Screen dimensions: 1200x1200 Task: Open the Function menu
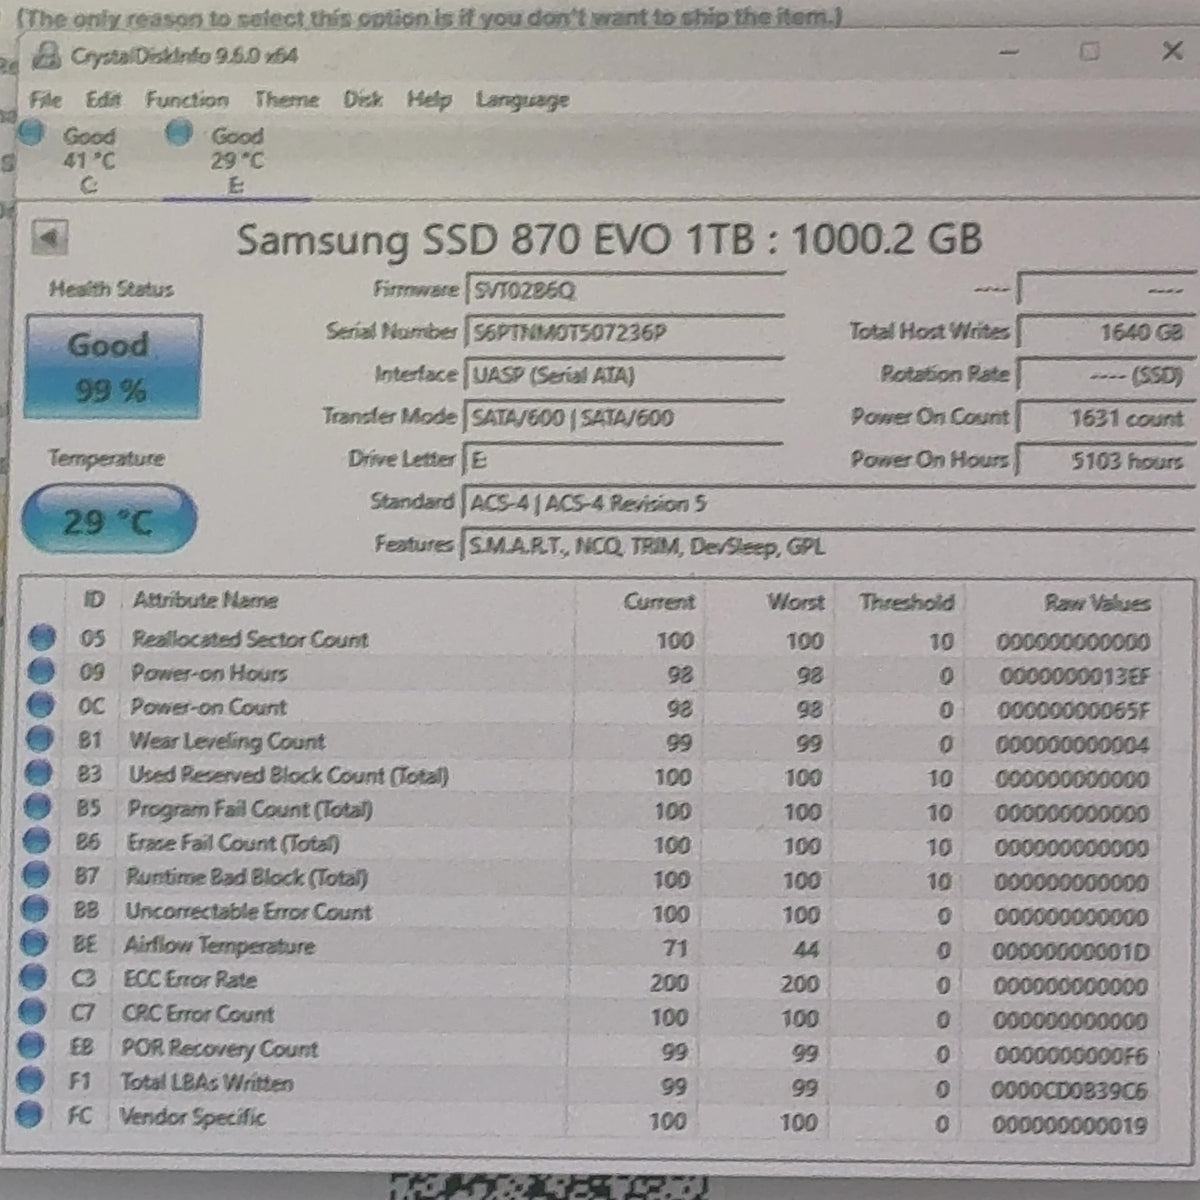point(187,99)
